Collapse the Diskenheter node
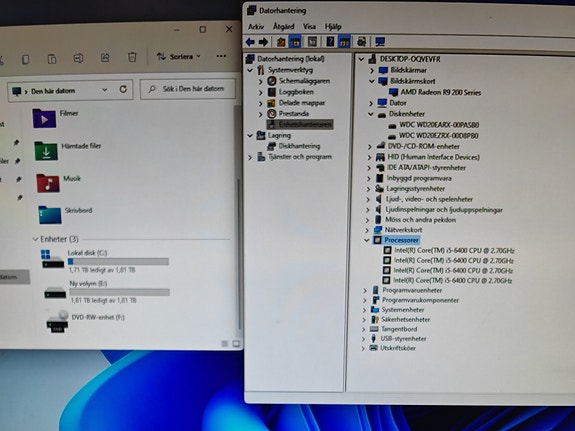575x431 pixels. 371,114
